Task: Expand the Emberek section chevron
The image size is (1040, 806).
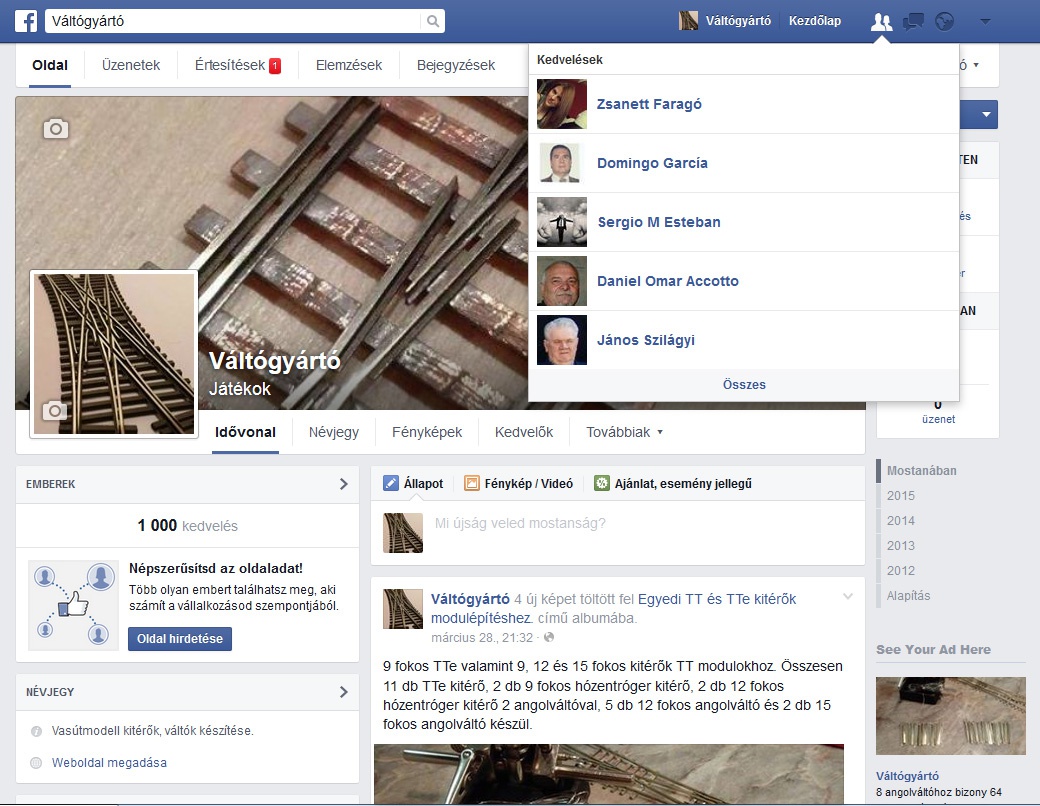Action: 343,484
